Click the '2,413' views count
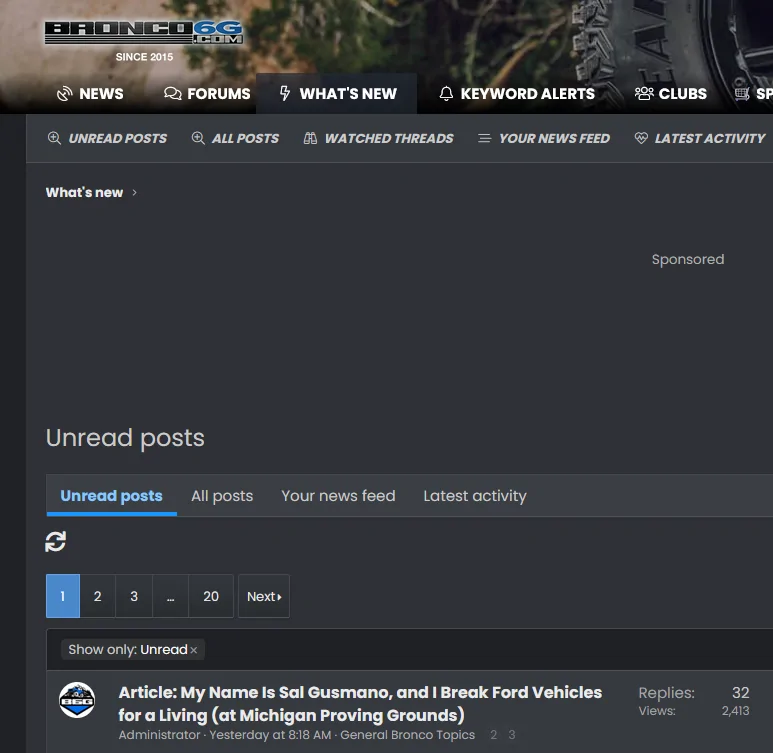Image resolution: width=773 pixels, height=753 pixels. click(736, 711)
